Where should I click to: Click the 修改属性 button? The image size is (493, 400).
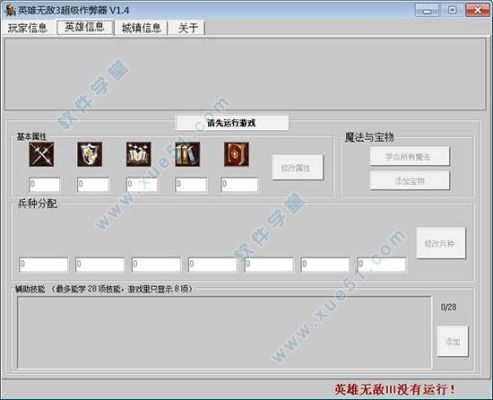pyautogui.click(x=297, y=167)
